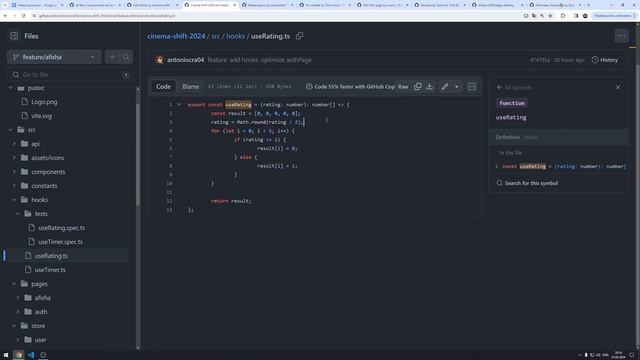Collapse the tests folder chevron

(x=18, y=214)
